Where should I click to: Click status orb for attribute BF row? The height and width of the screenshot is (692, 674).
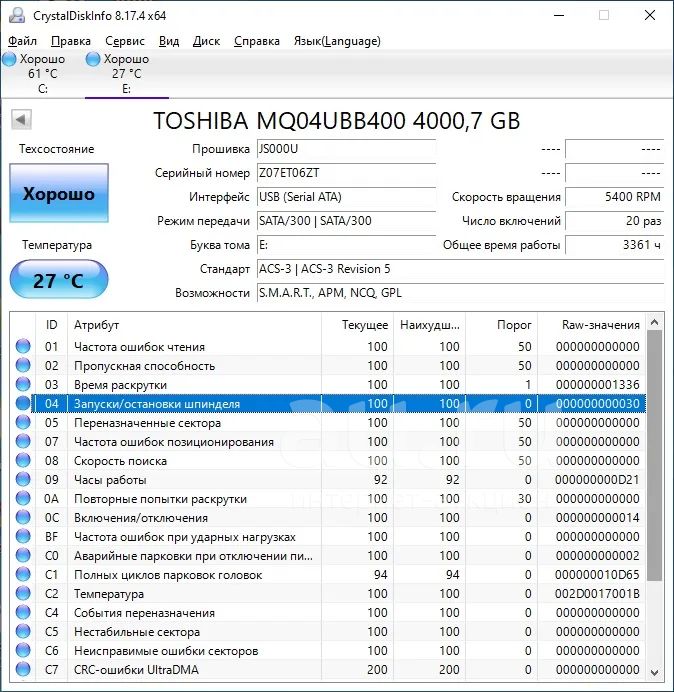tap(23, 536)
